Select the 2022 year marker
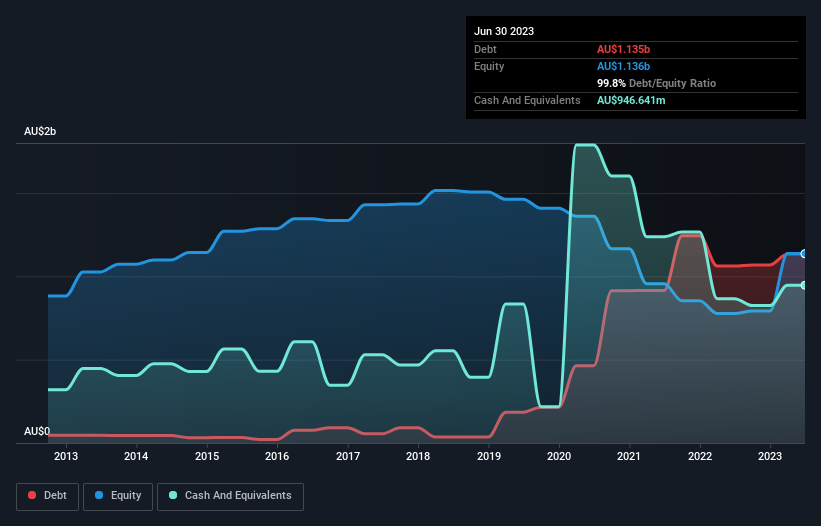Image resolution: width=821 pixels, height=526 pixels. pos(700,457)
